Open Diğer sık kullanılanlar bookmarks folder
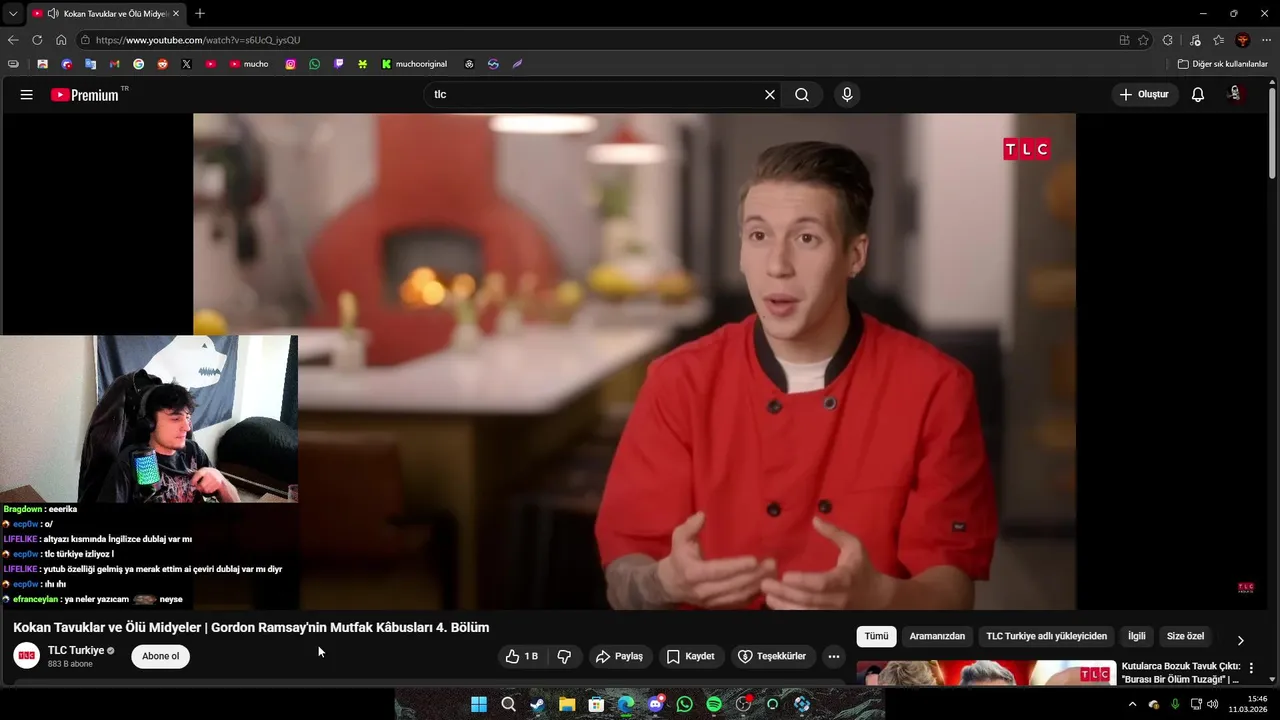This screenshot has width=1280, height=720. tap(1222, 64)
